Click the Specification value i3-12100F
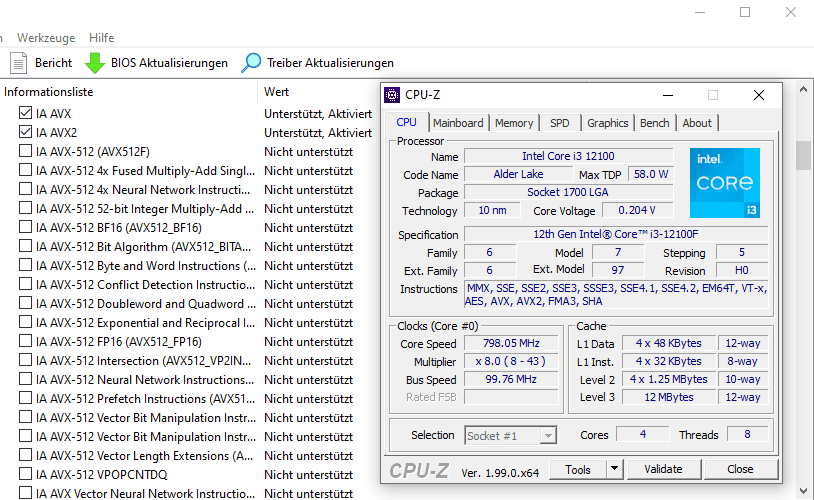814x500 pixels. [x=616, y=234]
